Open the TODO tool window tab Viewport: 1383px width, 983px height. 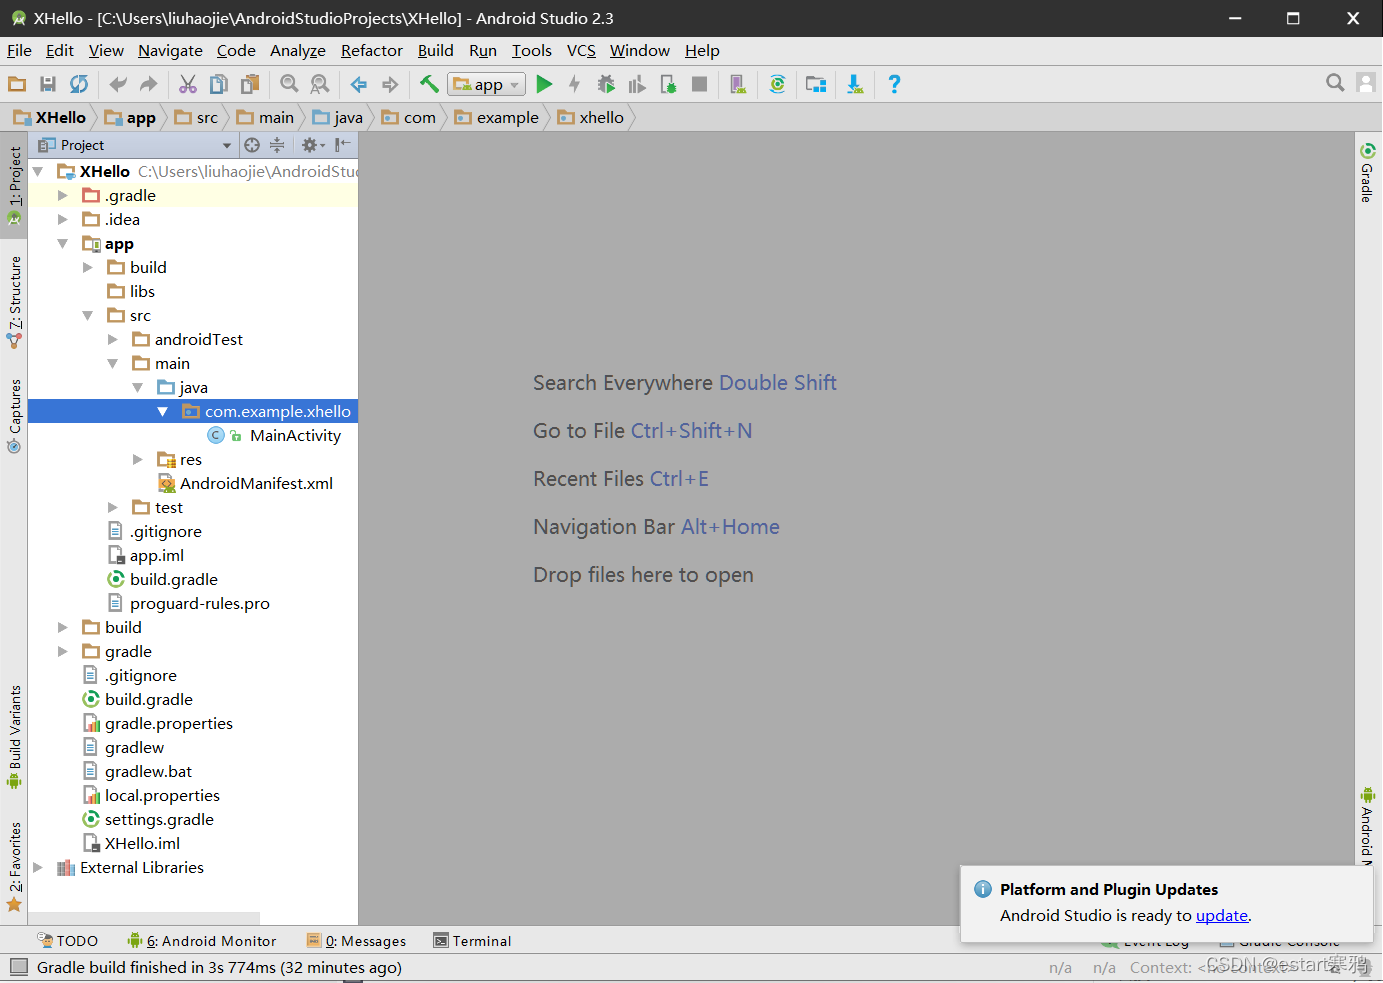[67, 940]
